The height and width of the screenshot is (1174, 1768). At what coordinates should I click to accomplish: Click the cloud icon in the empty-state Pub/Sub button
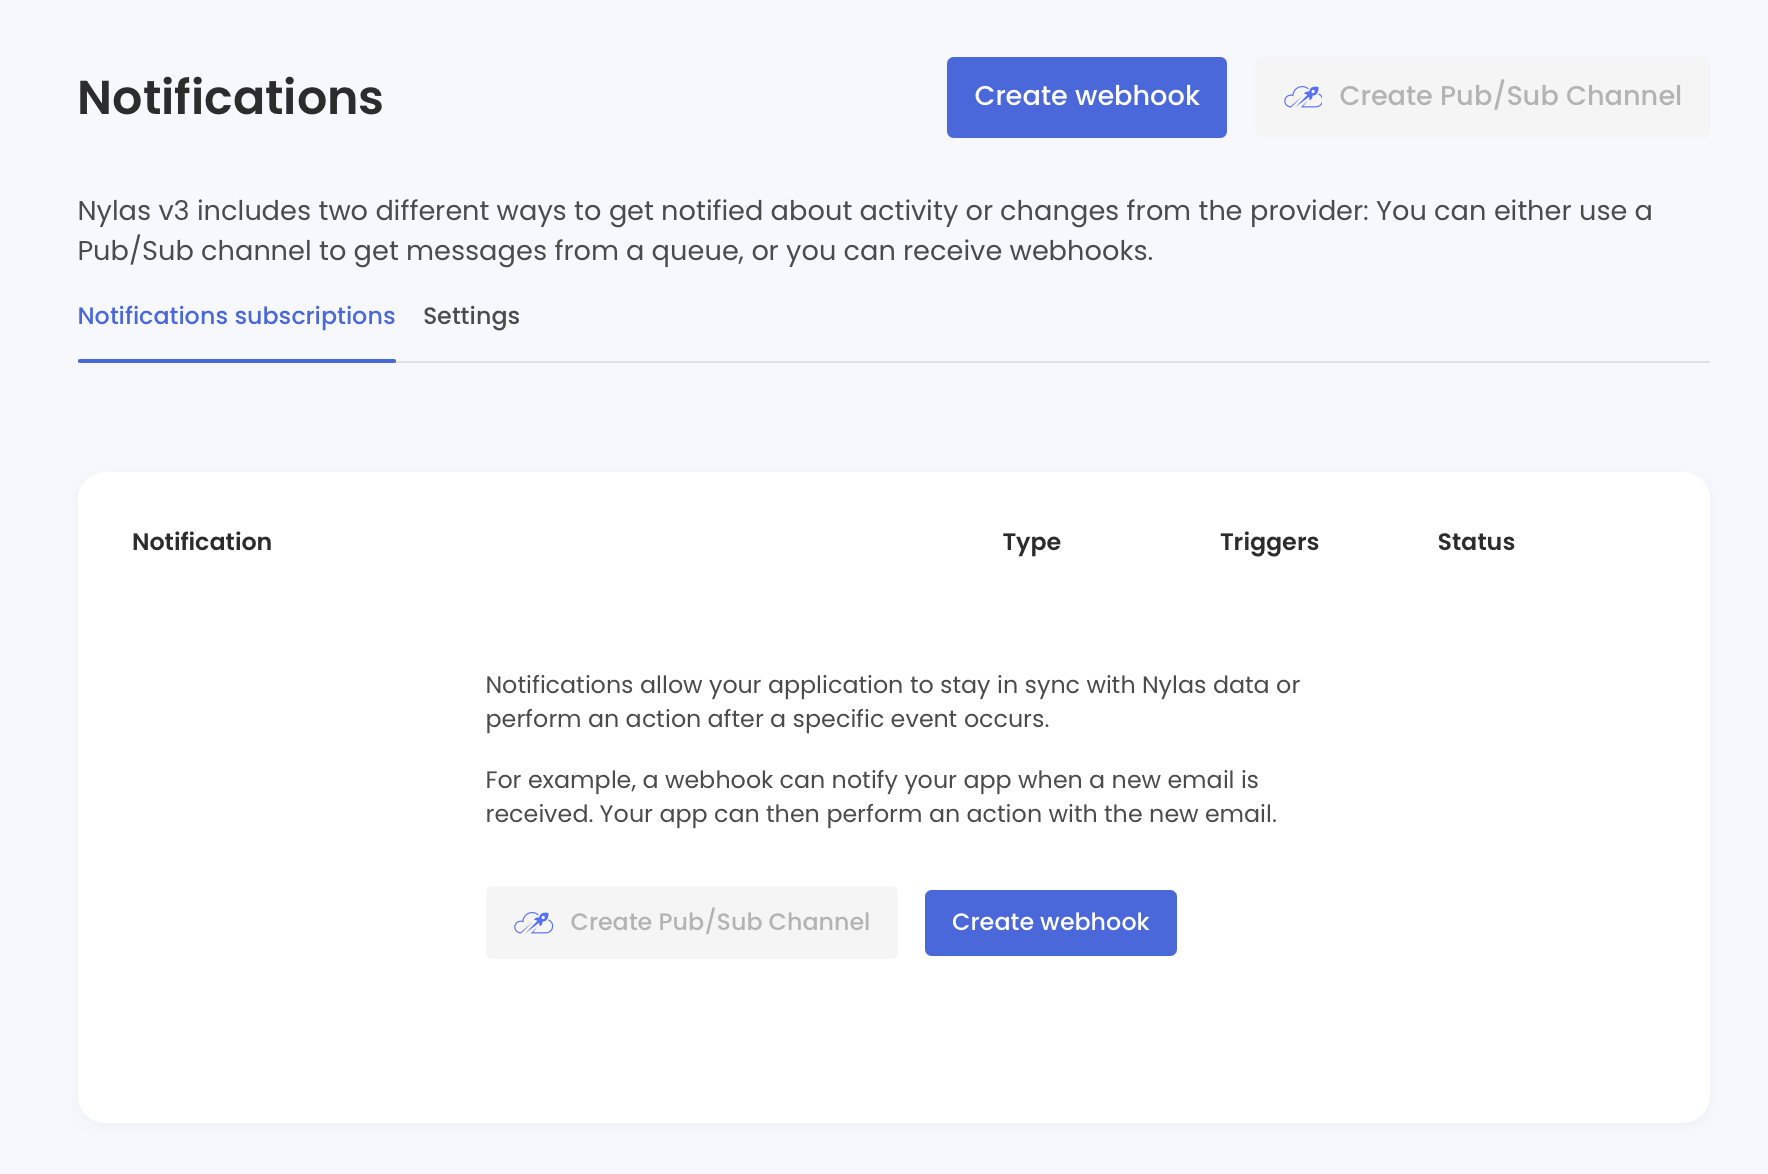(x=533, y=922)
